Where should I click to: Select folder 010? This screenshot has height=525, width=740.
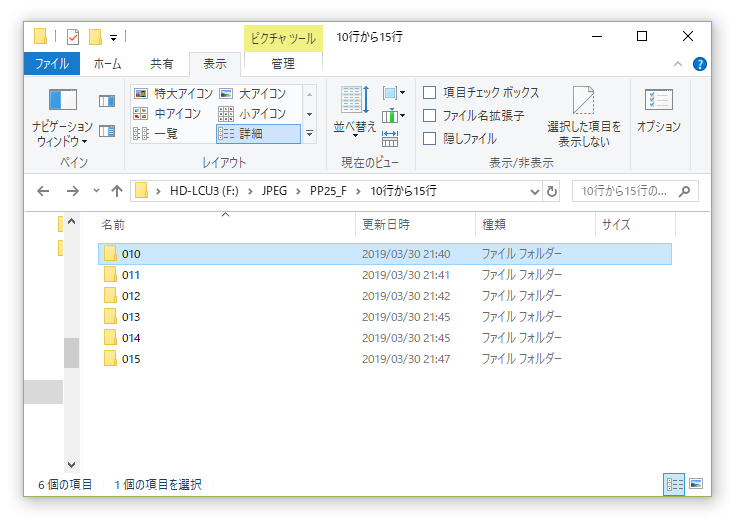(x=385, y=254)
